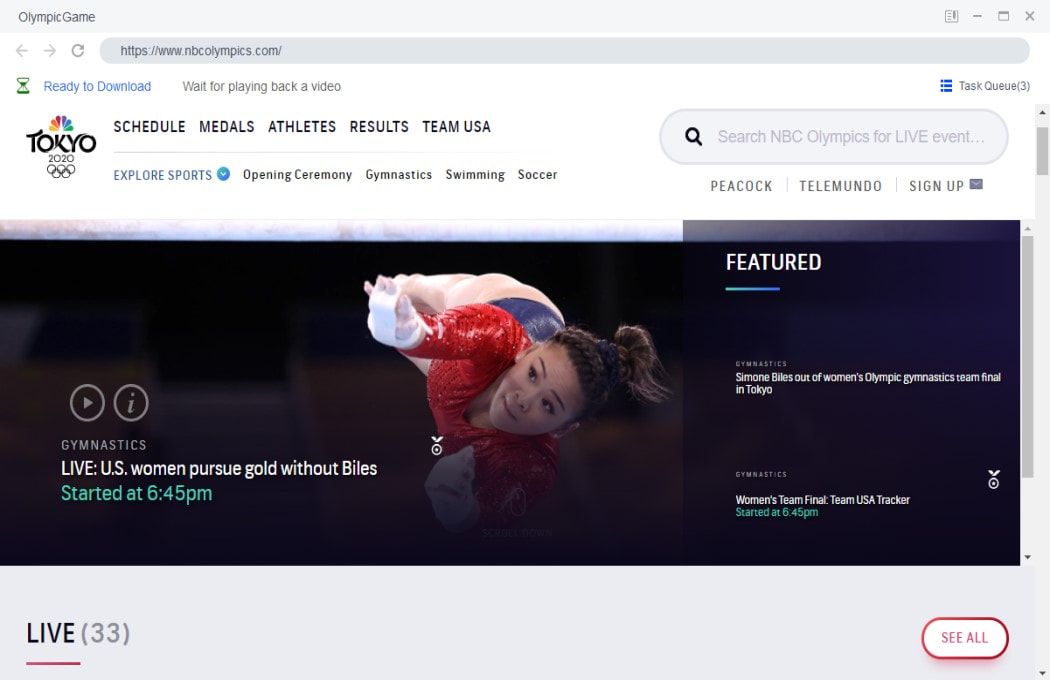Screen dimensions: 1050x680
Task: Expand the Explore Sports dropdown
Action: click(224, 174)
